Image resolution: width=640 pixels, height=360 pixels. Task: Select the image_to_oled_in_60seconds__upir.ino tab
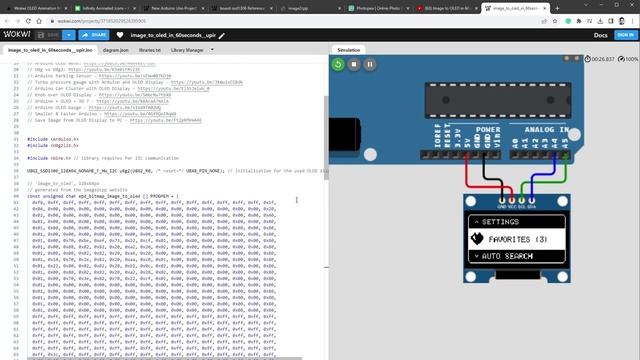pos(50,50)
